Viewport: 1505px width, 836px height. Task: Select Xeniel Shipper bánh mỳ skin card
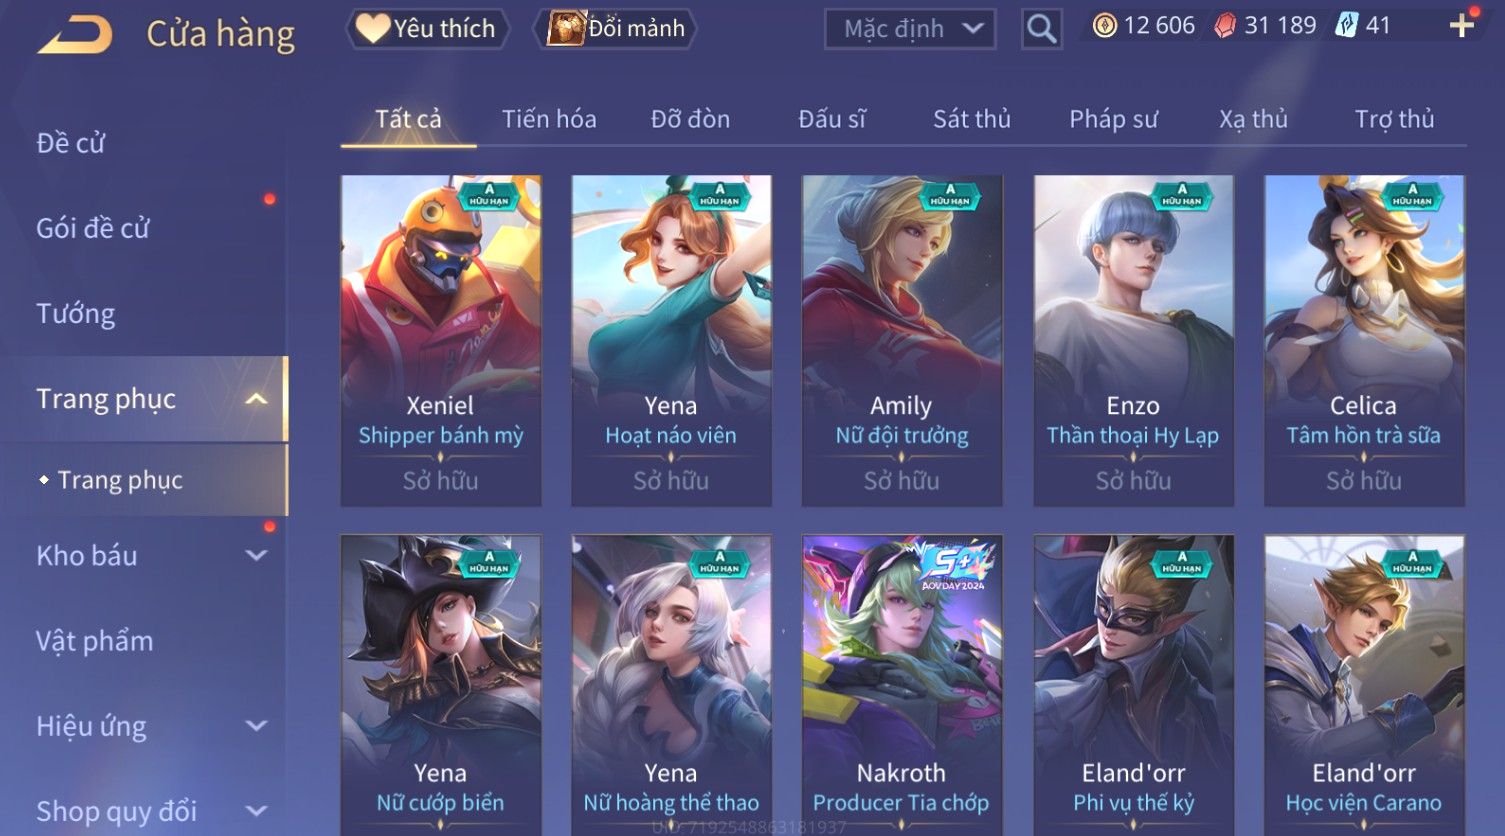[441, 340]
